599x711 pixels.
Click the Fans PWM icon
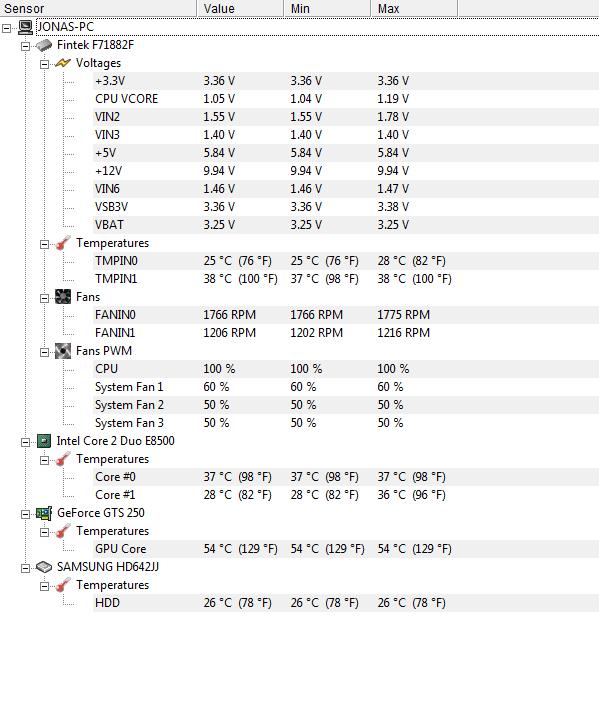click(63, 351)
